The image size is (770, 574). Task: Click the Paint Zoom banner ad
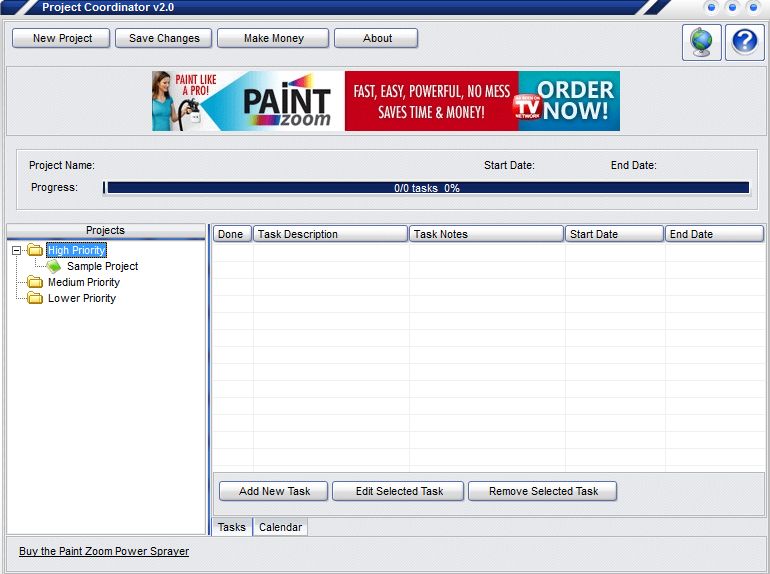[x=386, y=101]
